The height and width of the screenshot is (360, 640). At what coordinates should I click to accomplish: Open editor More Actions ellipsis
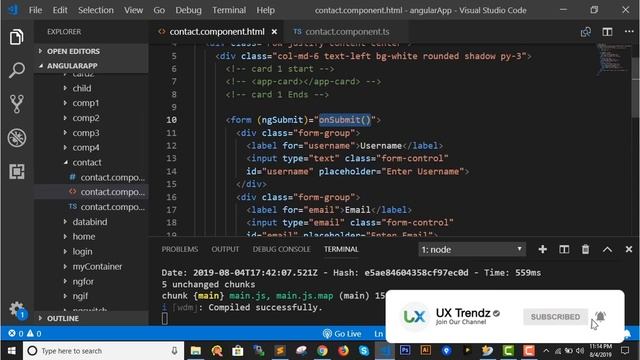click(629, 32)
